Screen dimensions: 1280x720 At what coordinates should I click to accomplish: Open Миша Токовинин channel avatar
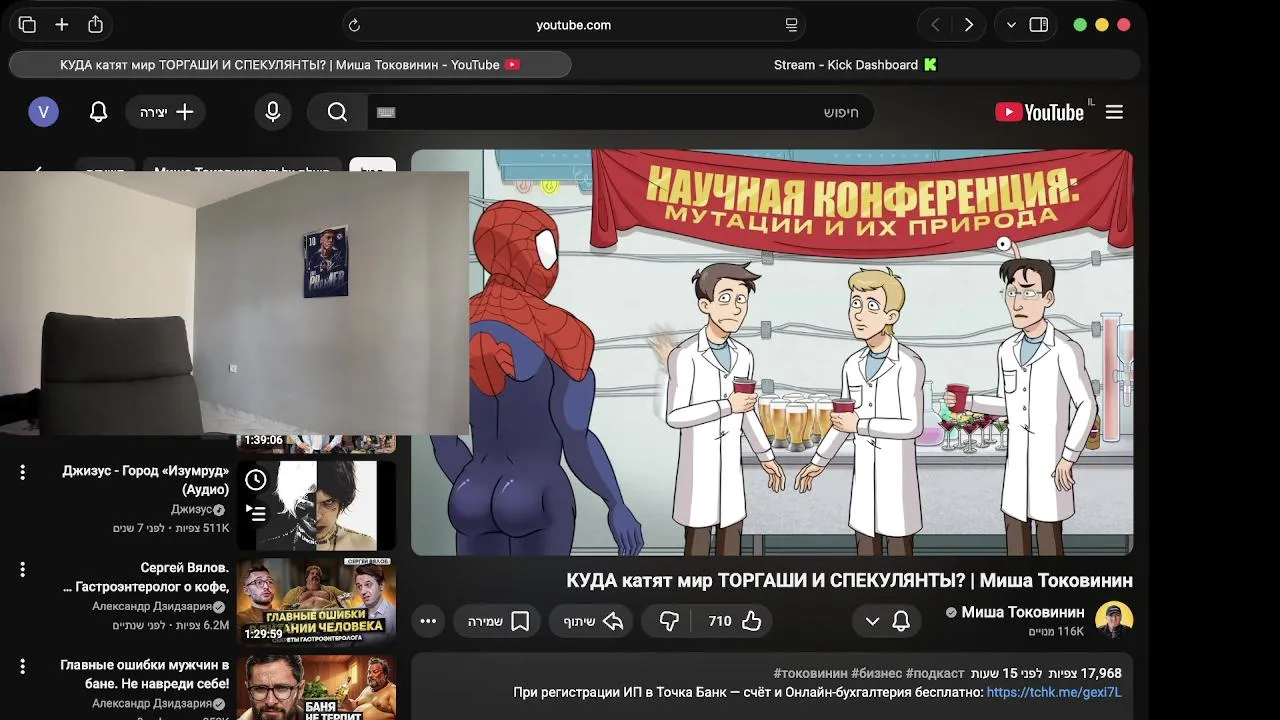[1114, 620]
